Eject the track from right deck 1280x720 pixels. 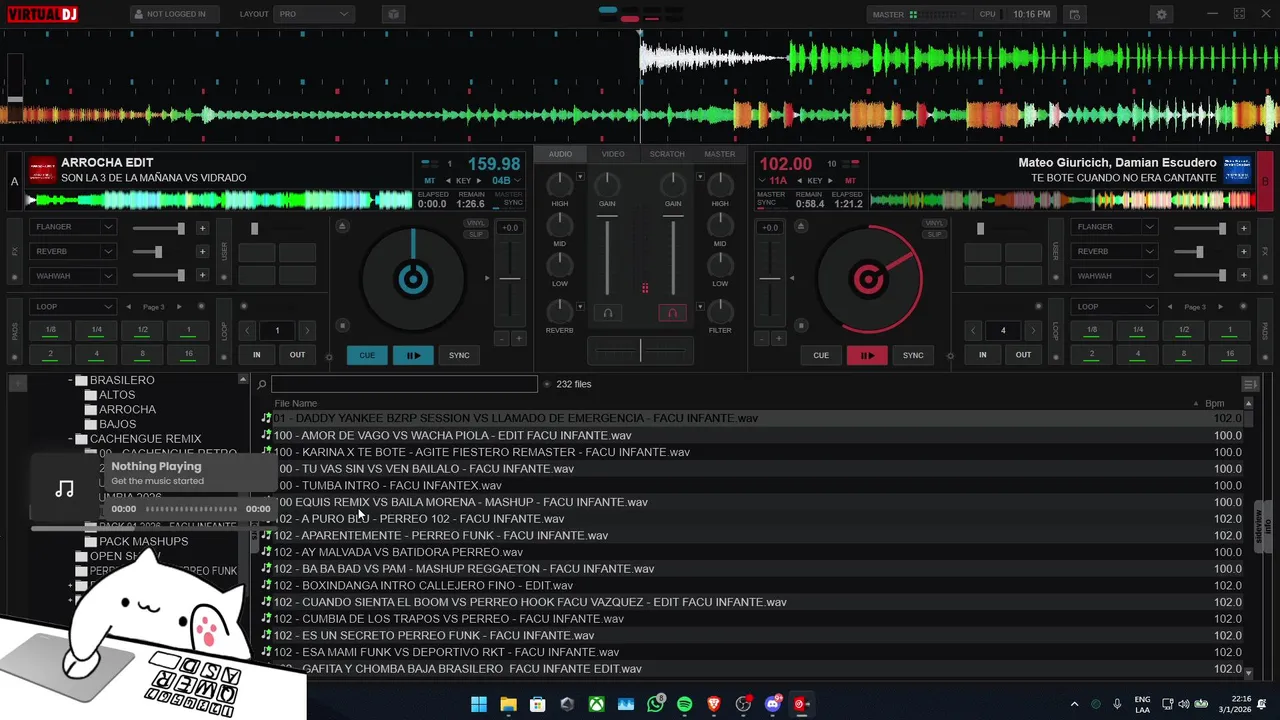pos(801,226)
